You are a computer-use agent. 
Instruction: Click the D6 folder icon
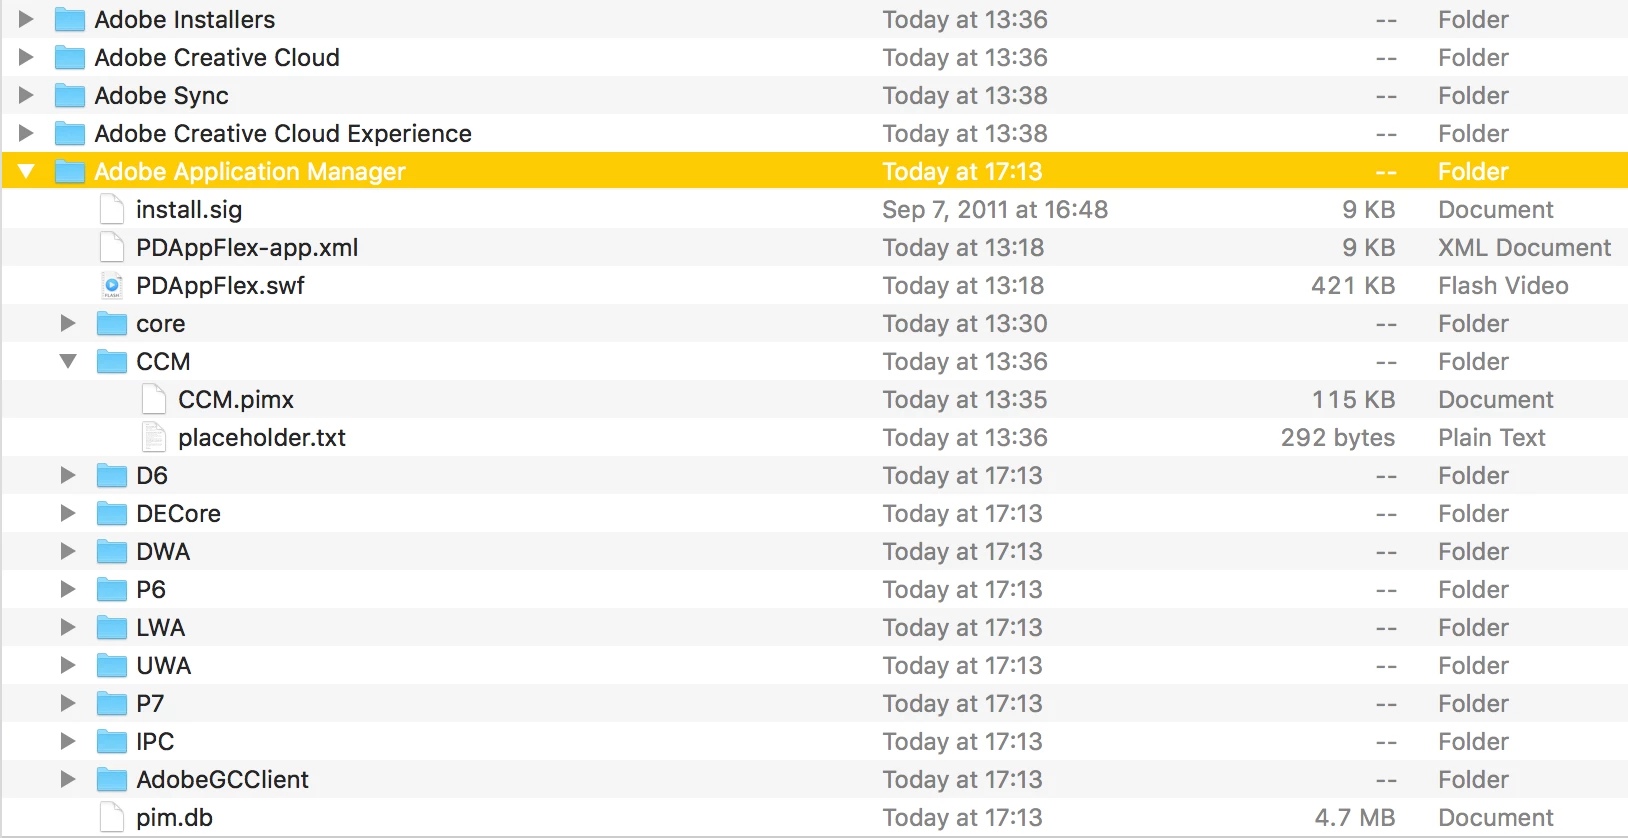coord(111,475)
